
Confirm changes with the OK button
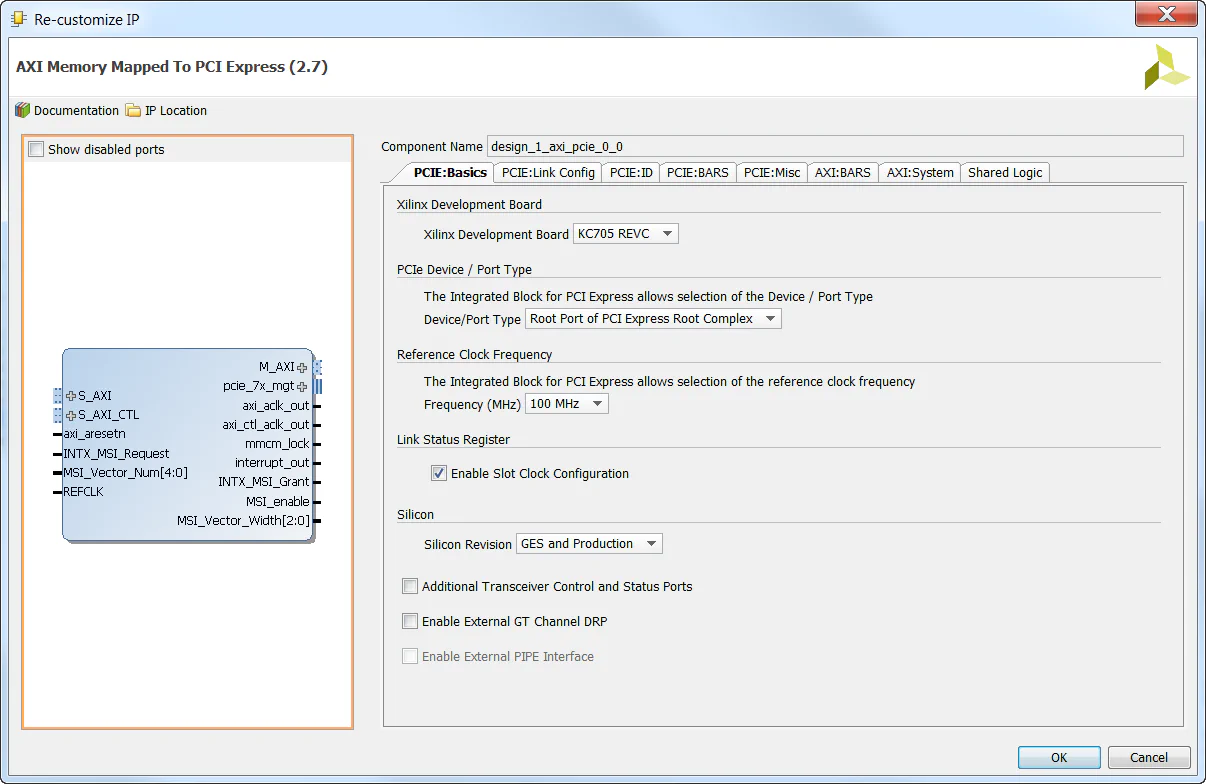pos(1058,757)
